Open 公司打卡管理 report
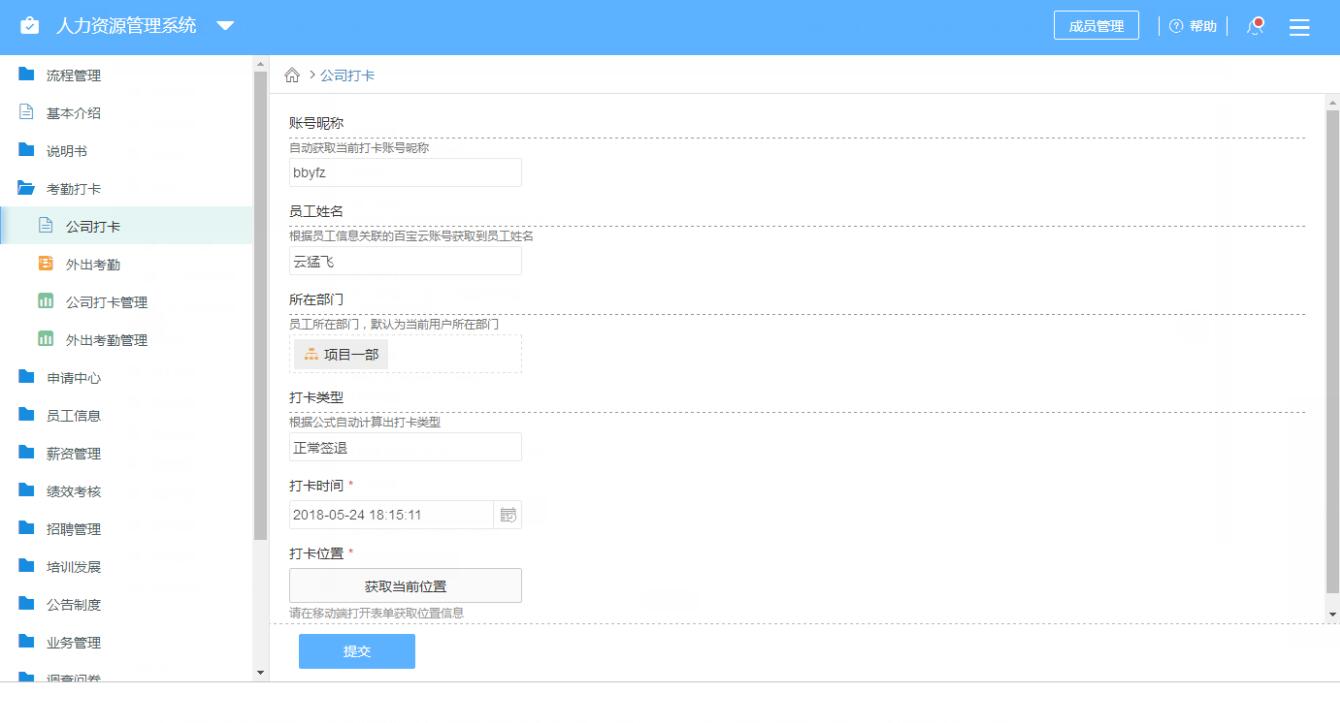 click(126, 302)
